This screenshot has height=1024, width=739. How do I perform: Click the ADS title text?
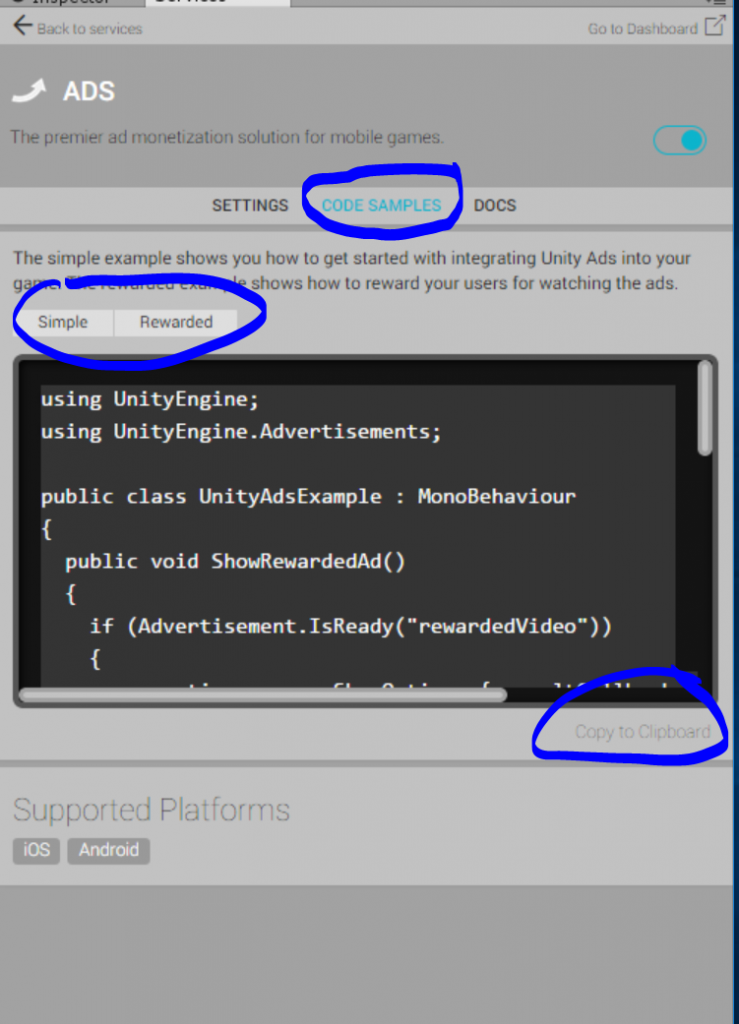coord(89,91)
